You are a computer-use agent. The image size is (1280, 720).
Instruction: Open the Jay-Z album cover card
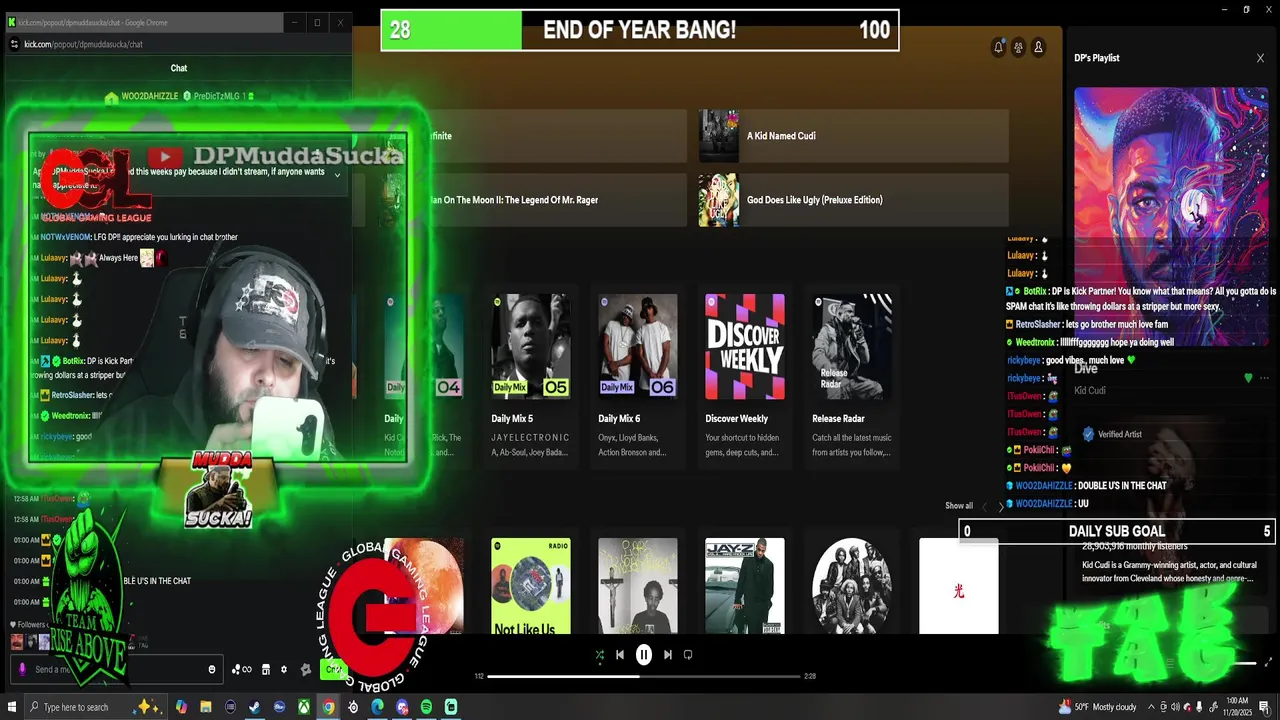745,587
